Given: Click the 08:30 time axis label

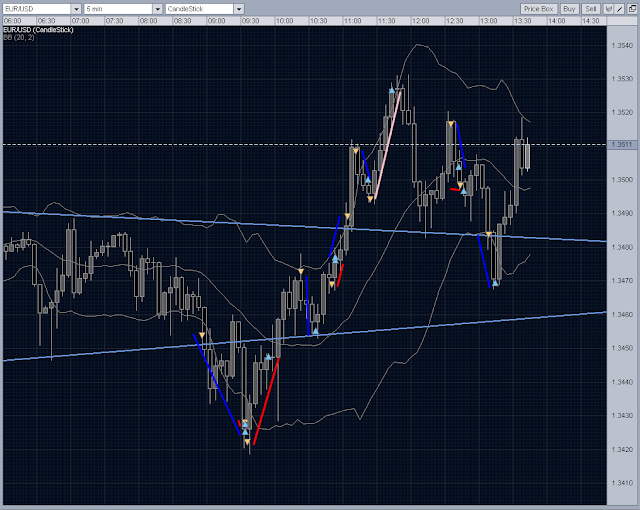Looking at the screenshot, I should click(x=182, y=21).
